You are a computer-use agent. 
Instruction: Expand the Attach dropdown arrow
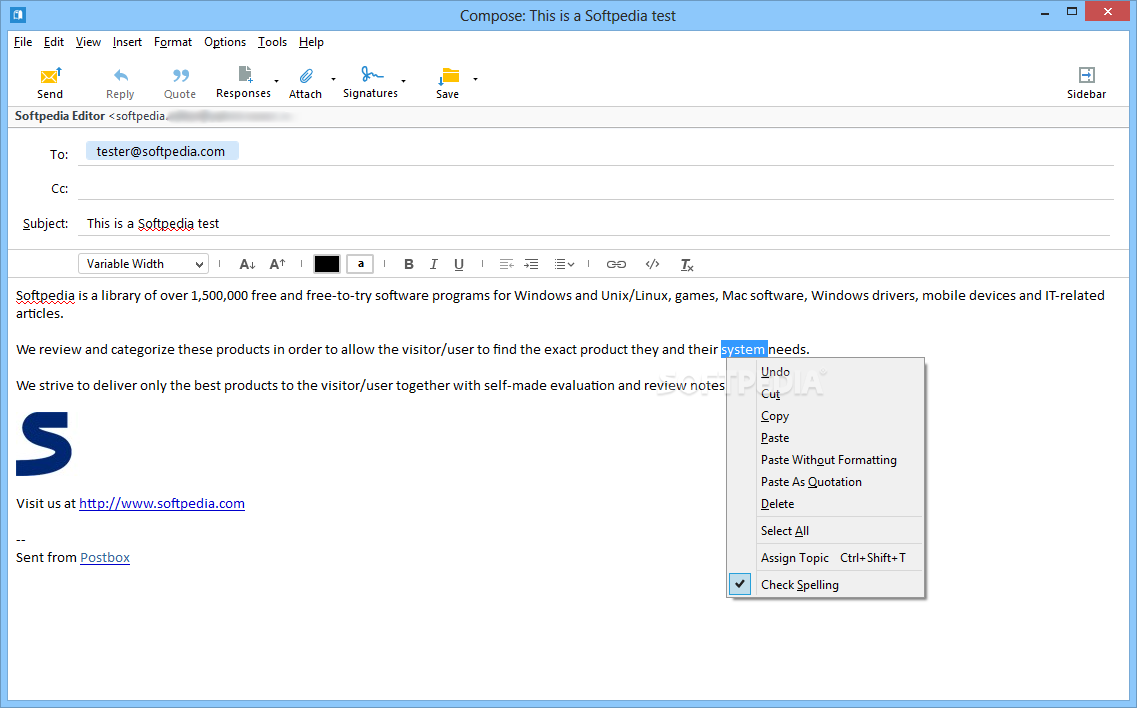click(334, 79)
